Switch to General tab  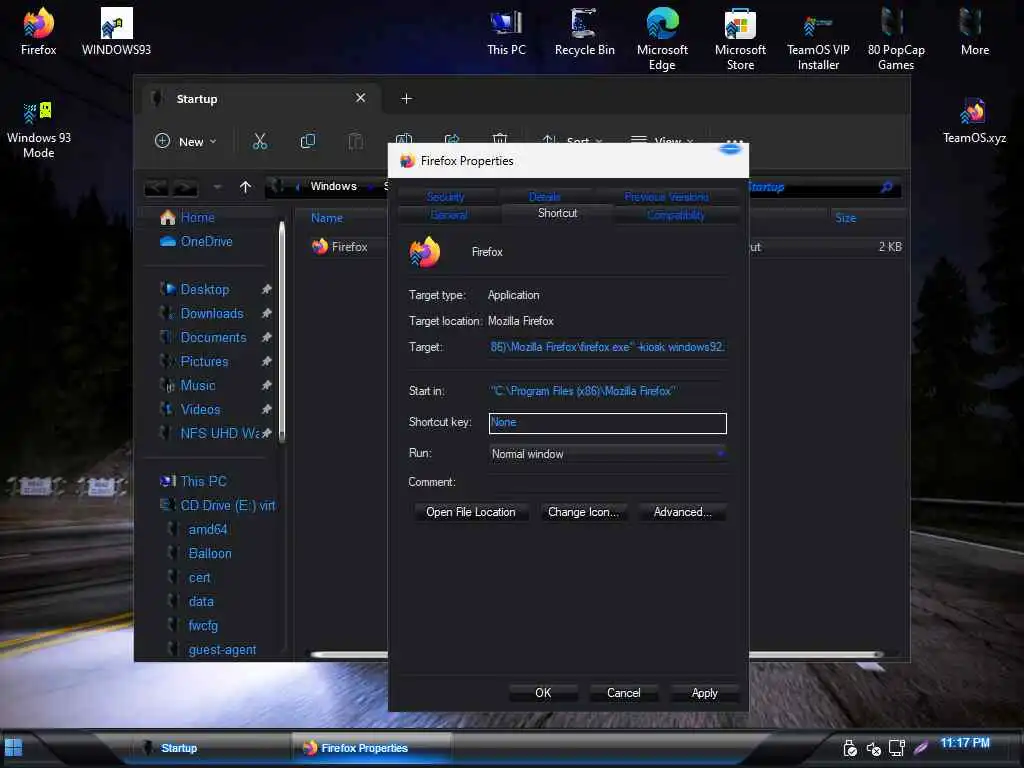tap(449, 214)
